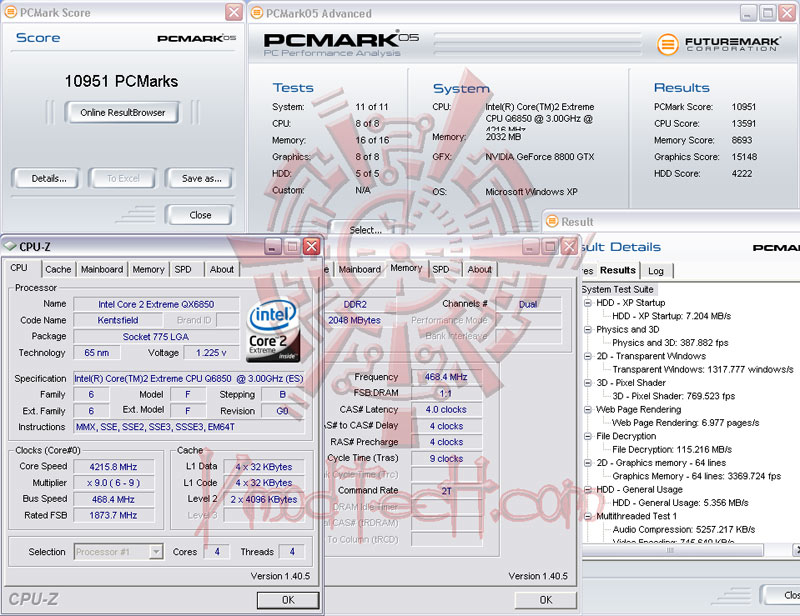Collapse the Web Page Rendering tree node
800x616 pixels.
(x=588, y=409)
